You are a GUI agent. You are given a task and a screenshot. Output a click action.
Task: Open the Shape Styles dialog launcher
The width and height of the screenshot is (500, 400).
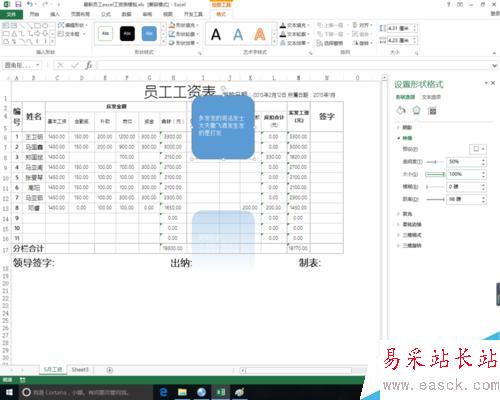point(200,53)
